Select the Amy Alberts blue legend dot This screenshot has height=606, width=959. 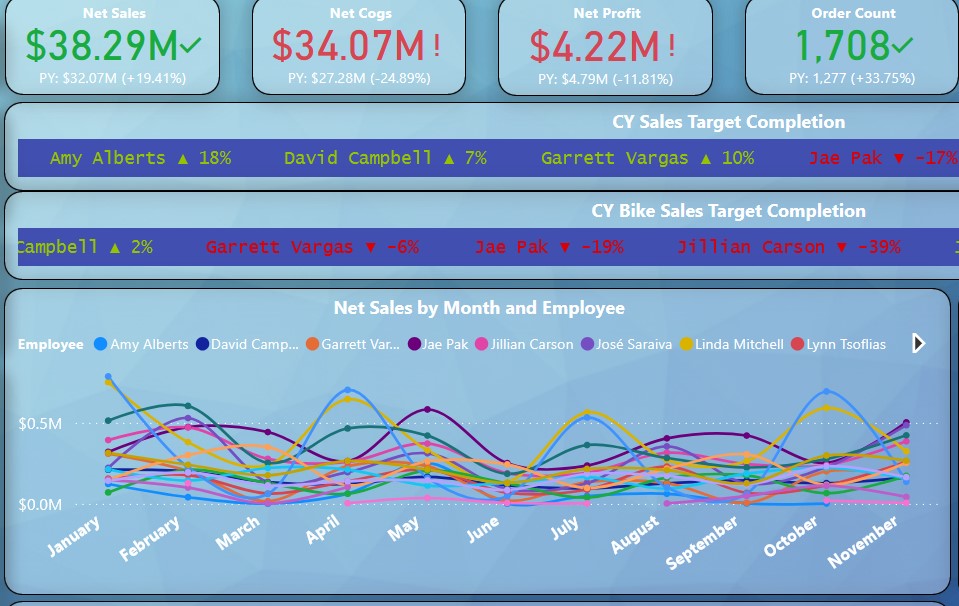pos(99,344)
